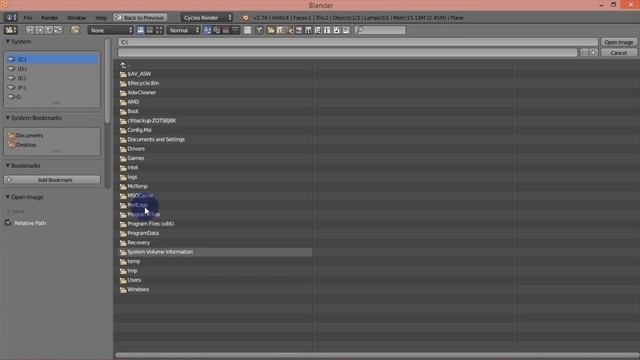This screenshot has height=360, width=640.
Task: Click the filter search field
Action: pyautogui.click(x=380, y=30)
